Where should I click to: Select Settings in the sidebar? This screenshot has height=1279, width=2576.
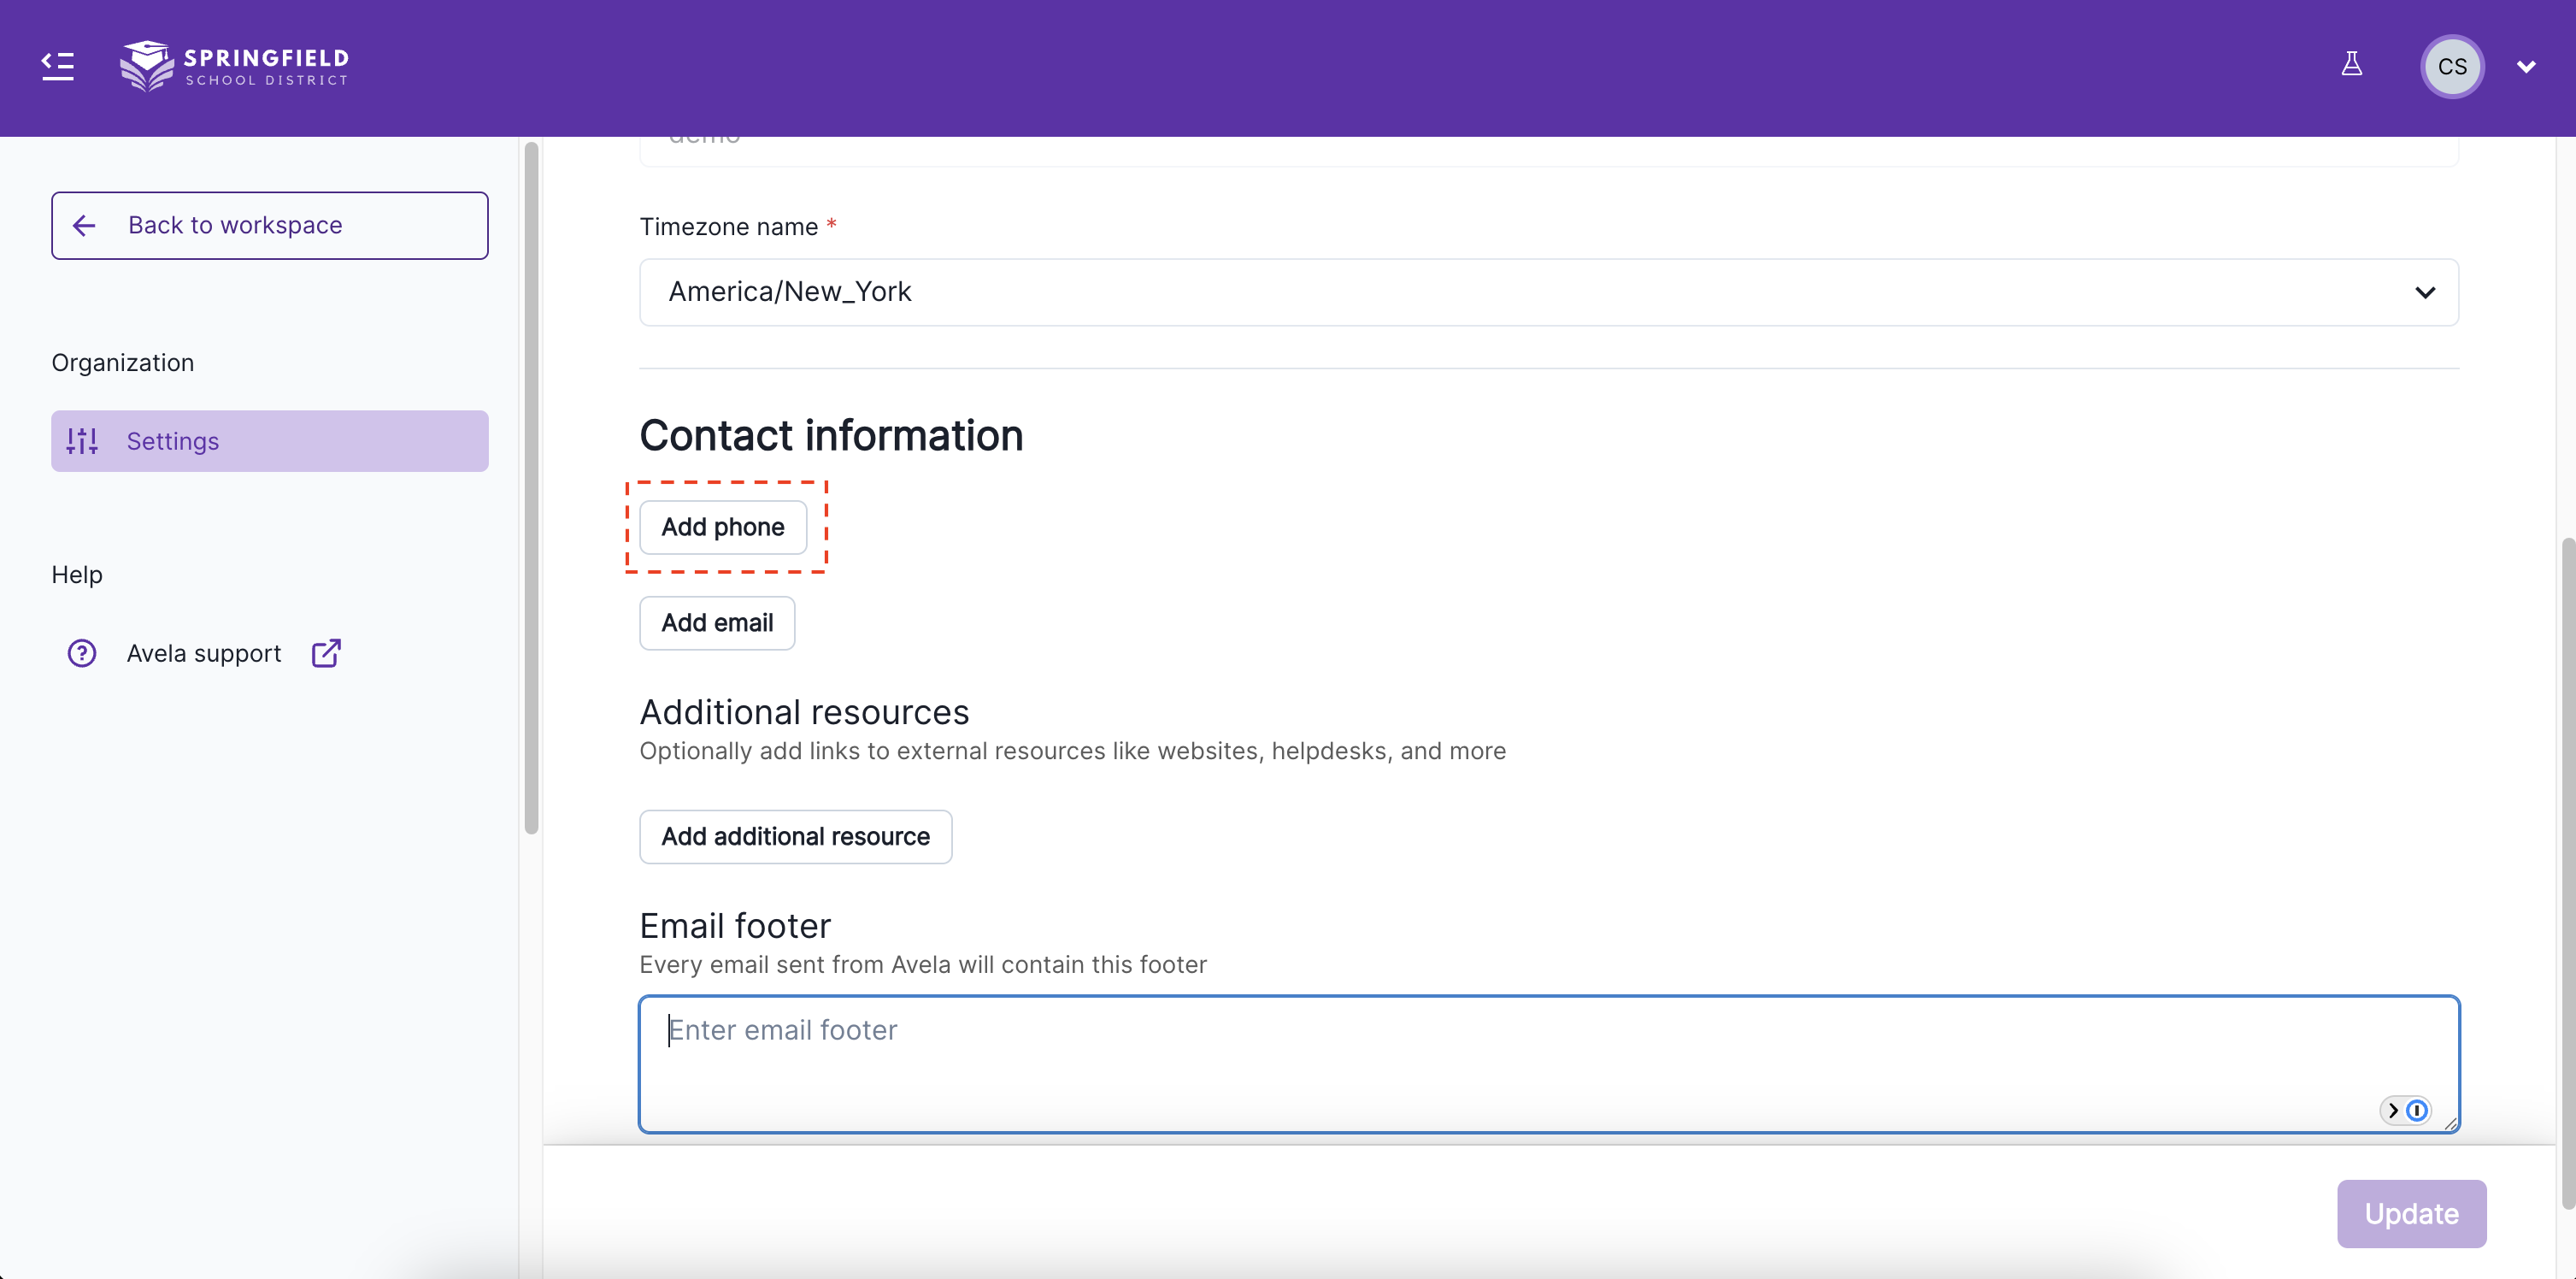click(270, 441)
